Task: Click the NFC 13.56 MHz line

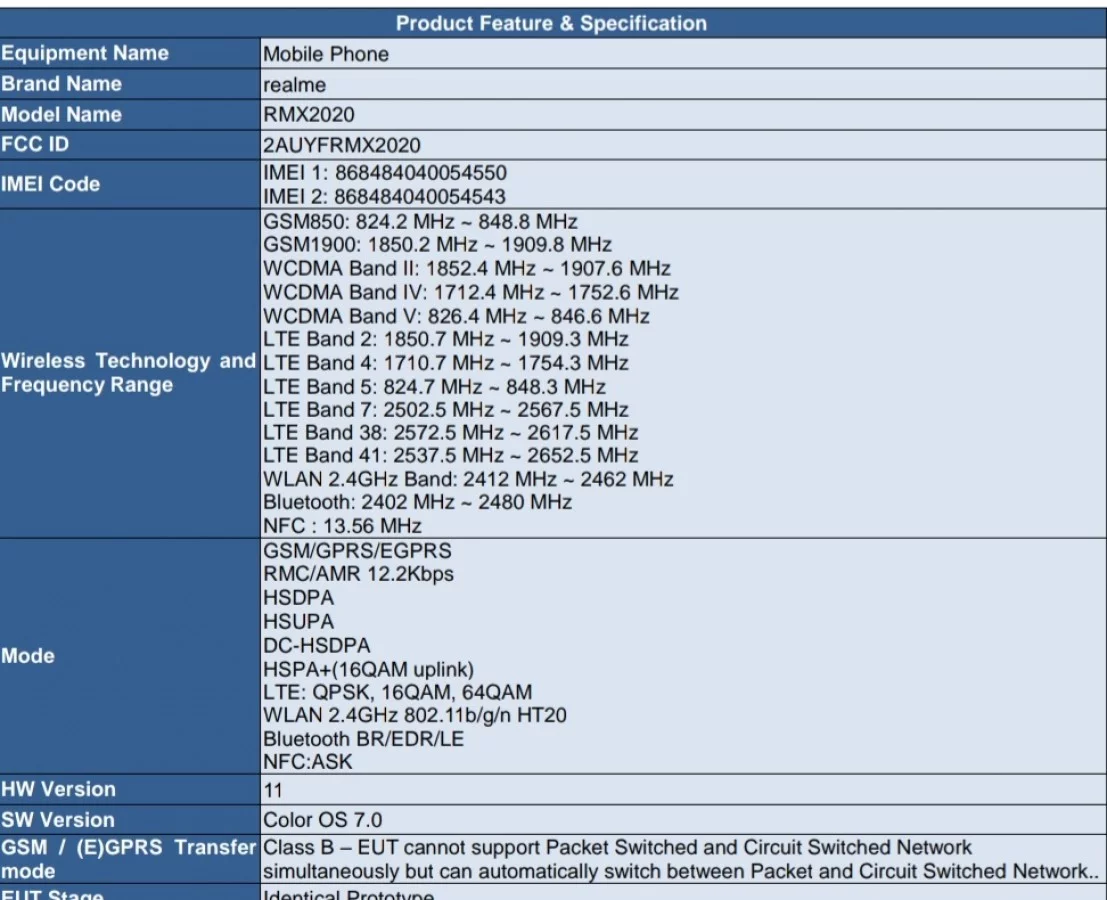Action: tap(342, 526)
